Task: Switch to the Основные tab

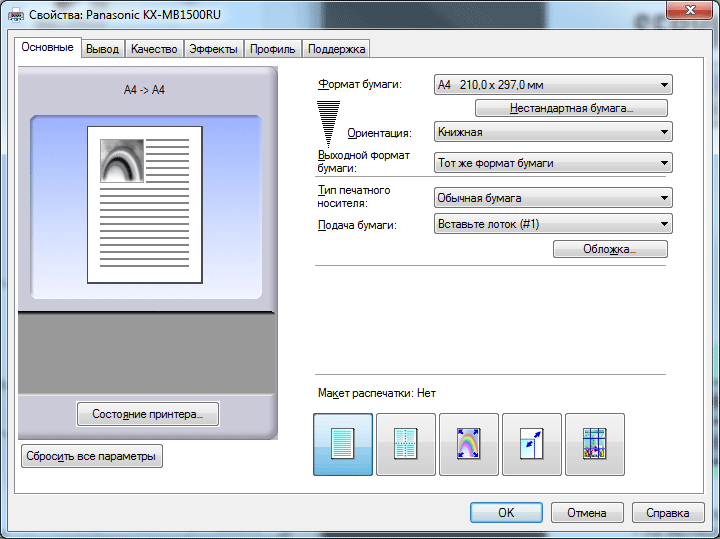Action: tap(47, 47)
